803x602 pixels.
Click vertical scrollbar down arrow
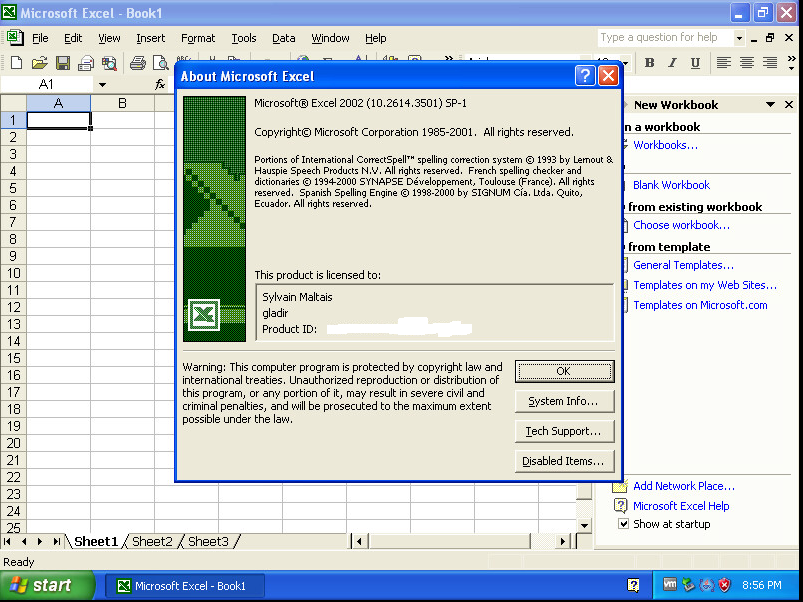point(584,526)
